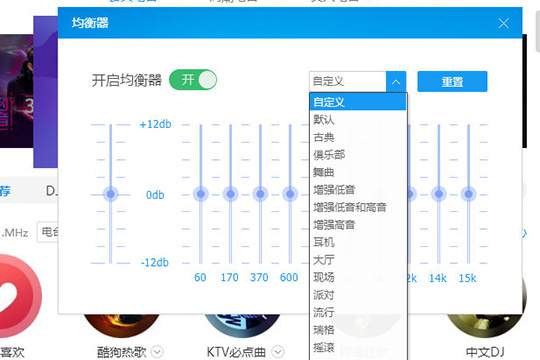This screenshot has width=540, height=360.
Task: Click the 重置 reset button
Action: point(452,82)
